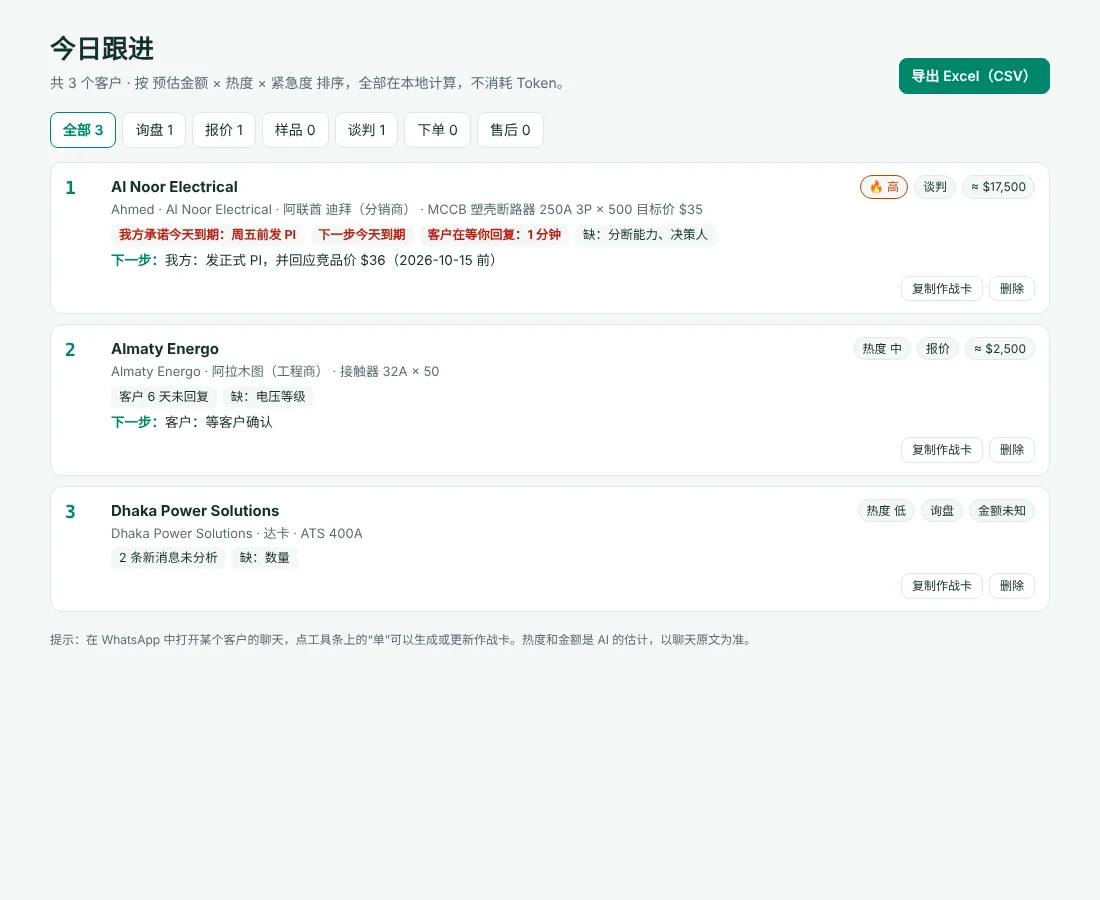Switch to the 询盘 1 tab
The height and width of the screenshot is (900, 1100).
click(x=154, y=130)
